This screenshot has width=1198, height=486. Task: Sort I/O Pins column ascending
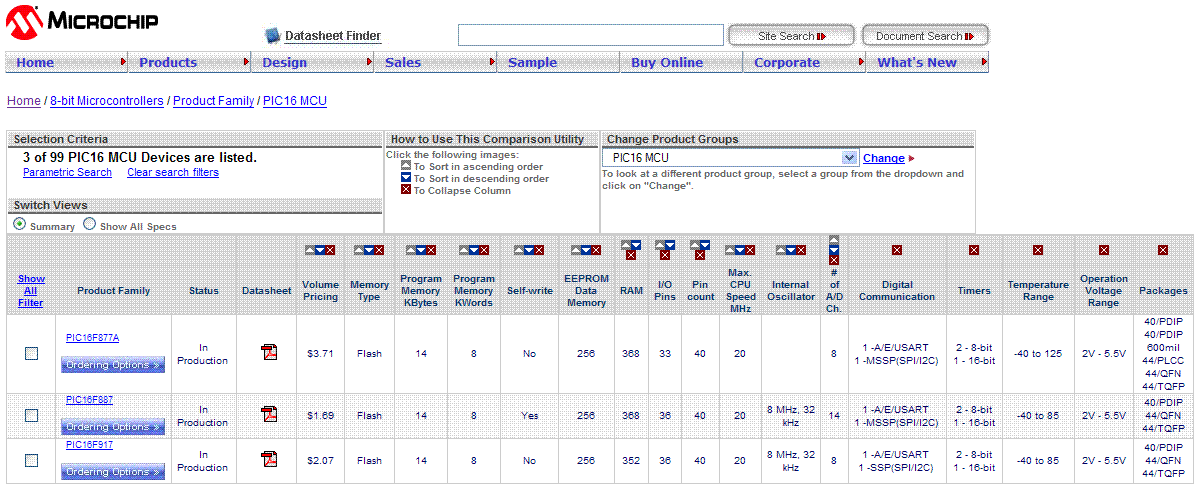point(659,245)
